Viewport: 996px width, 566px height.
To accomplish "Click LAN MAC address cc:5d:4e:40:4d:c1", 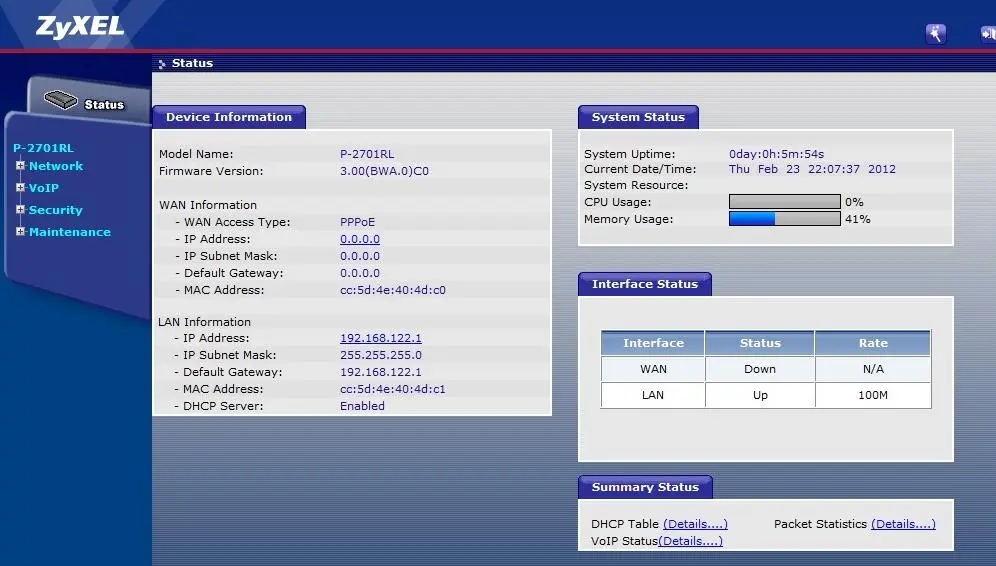I will (x=393, y=389).
